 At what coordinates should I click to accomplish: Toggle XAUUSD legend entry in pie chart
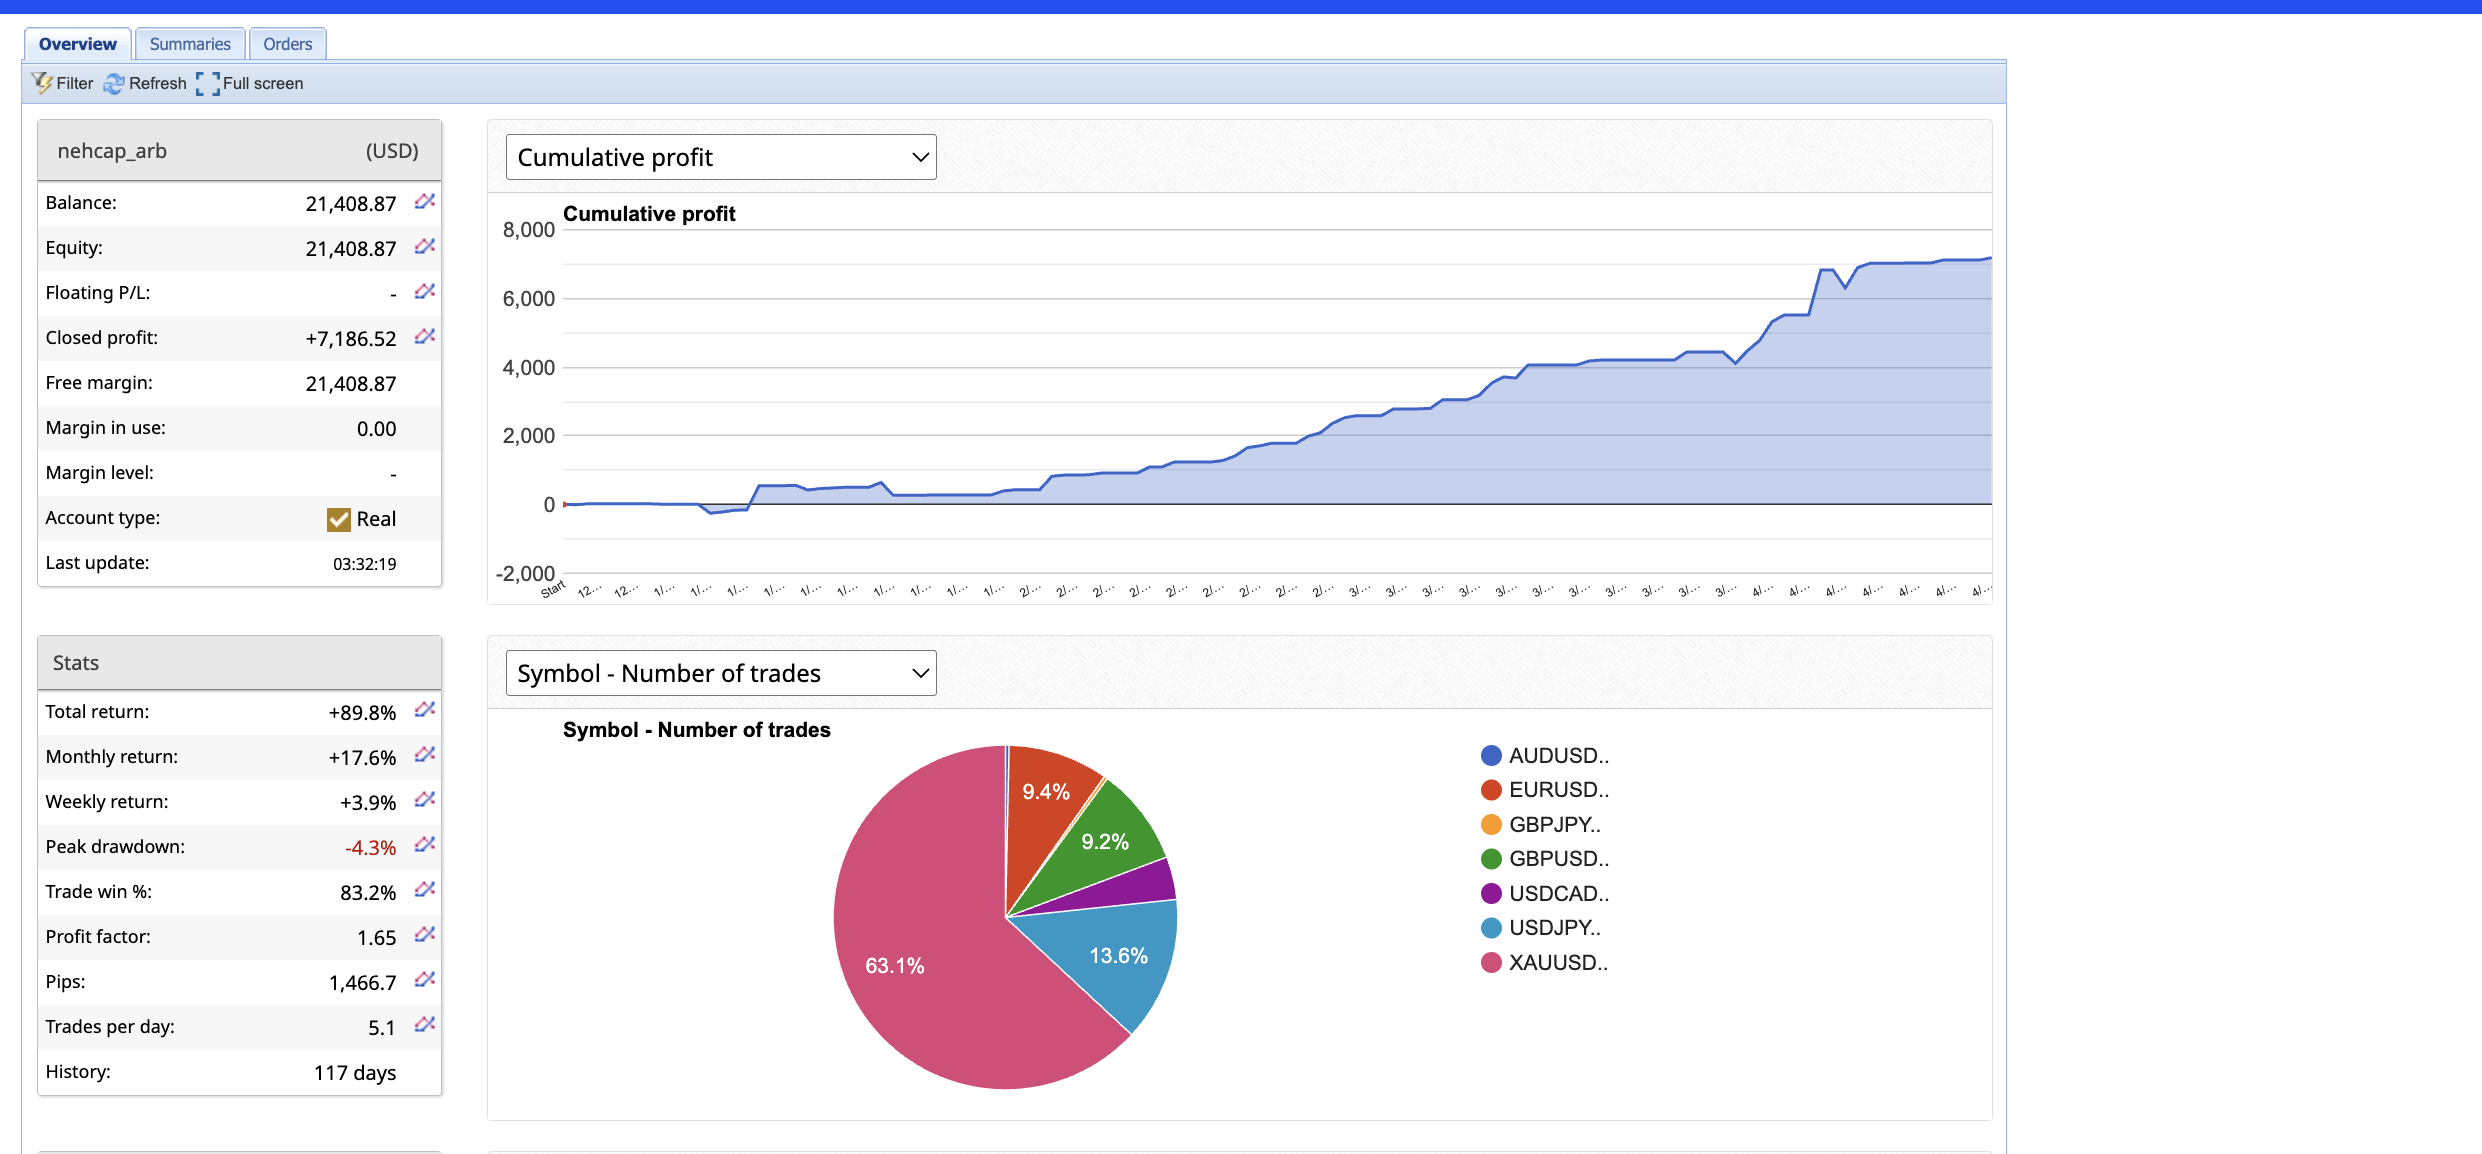coord(1557,962)
